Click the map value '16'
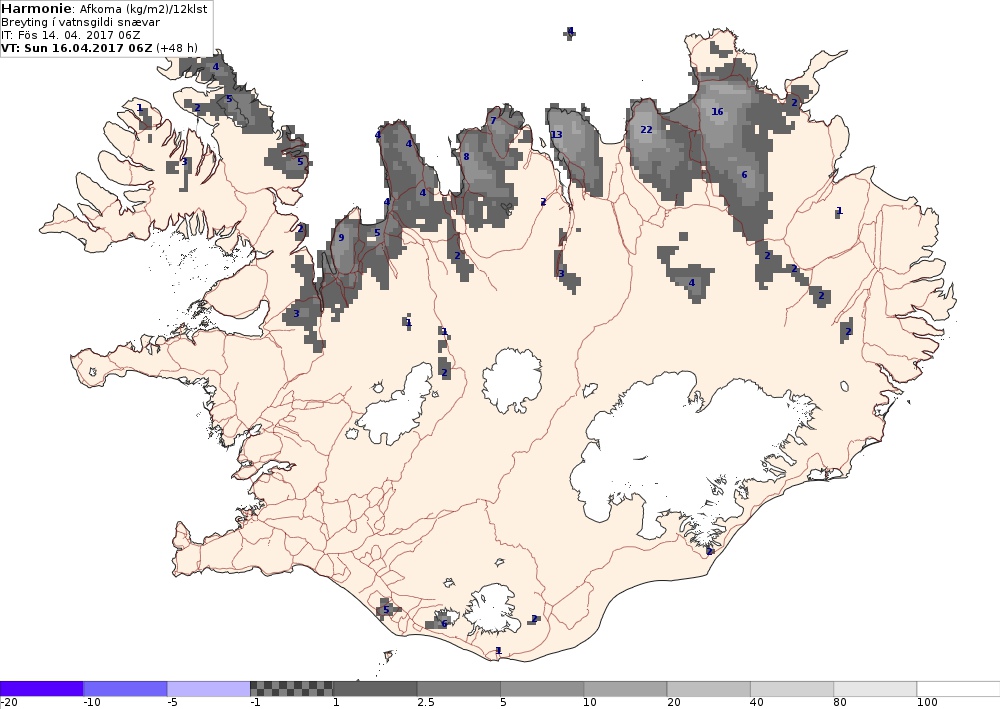Viewport: 1000px width, 709px height. [717, 112]
